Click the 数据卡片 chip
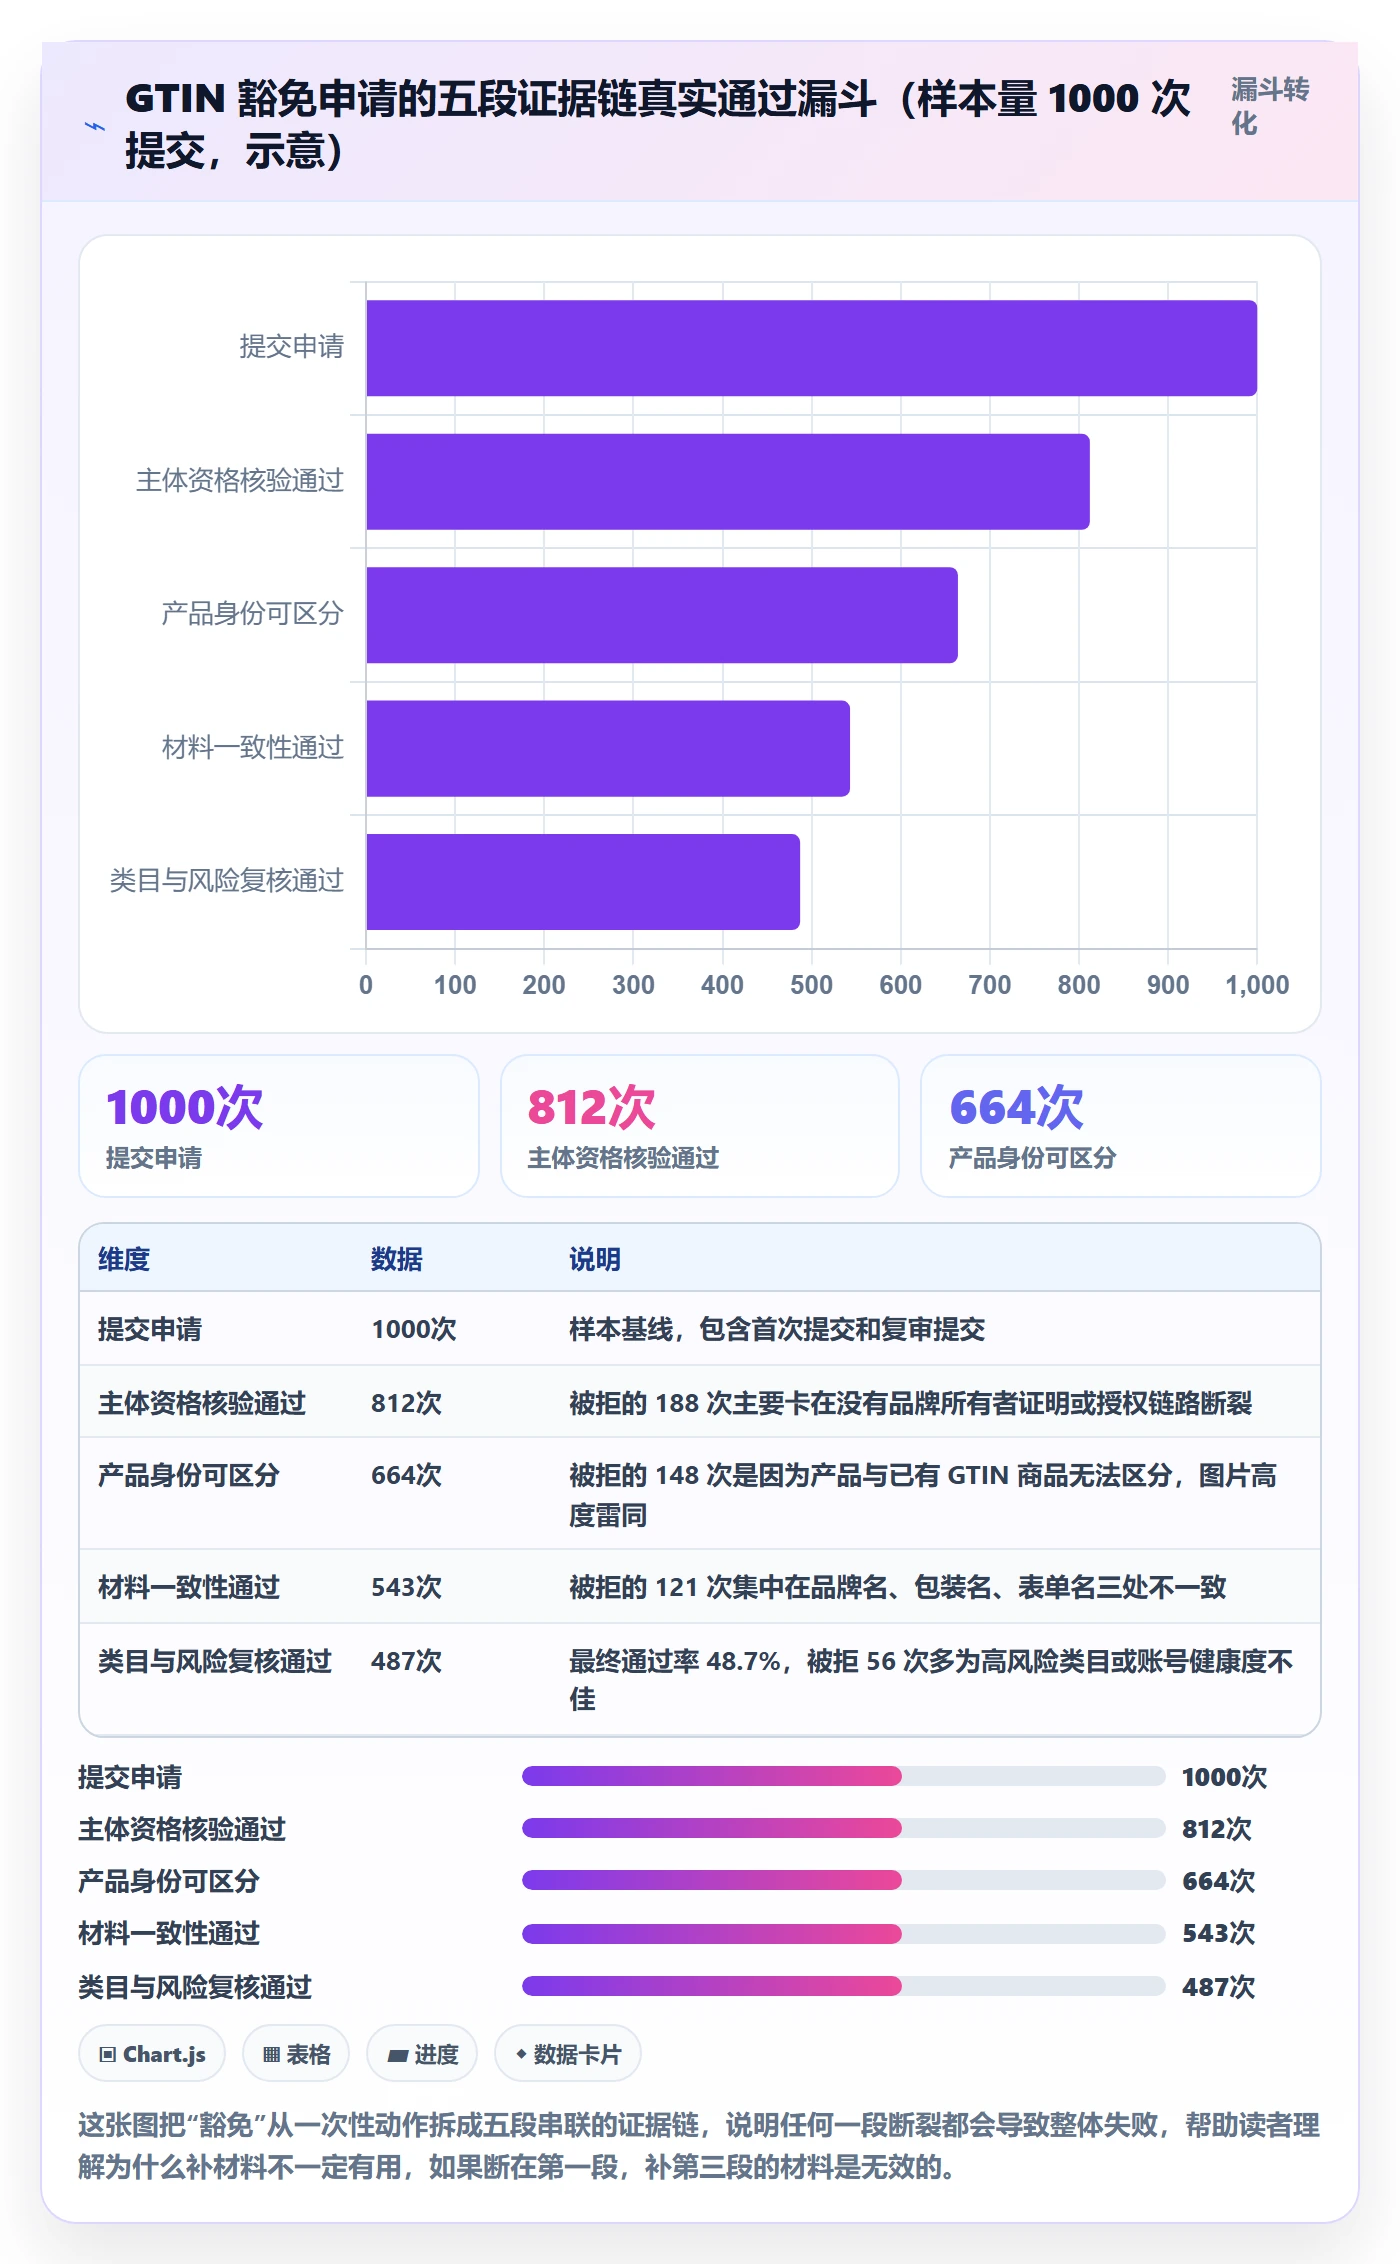 coord(568,2054)
